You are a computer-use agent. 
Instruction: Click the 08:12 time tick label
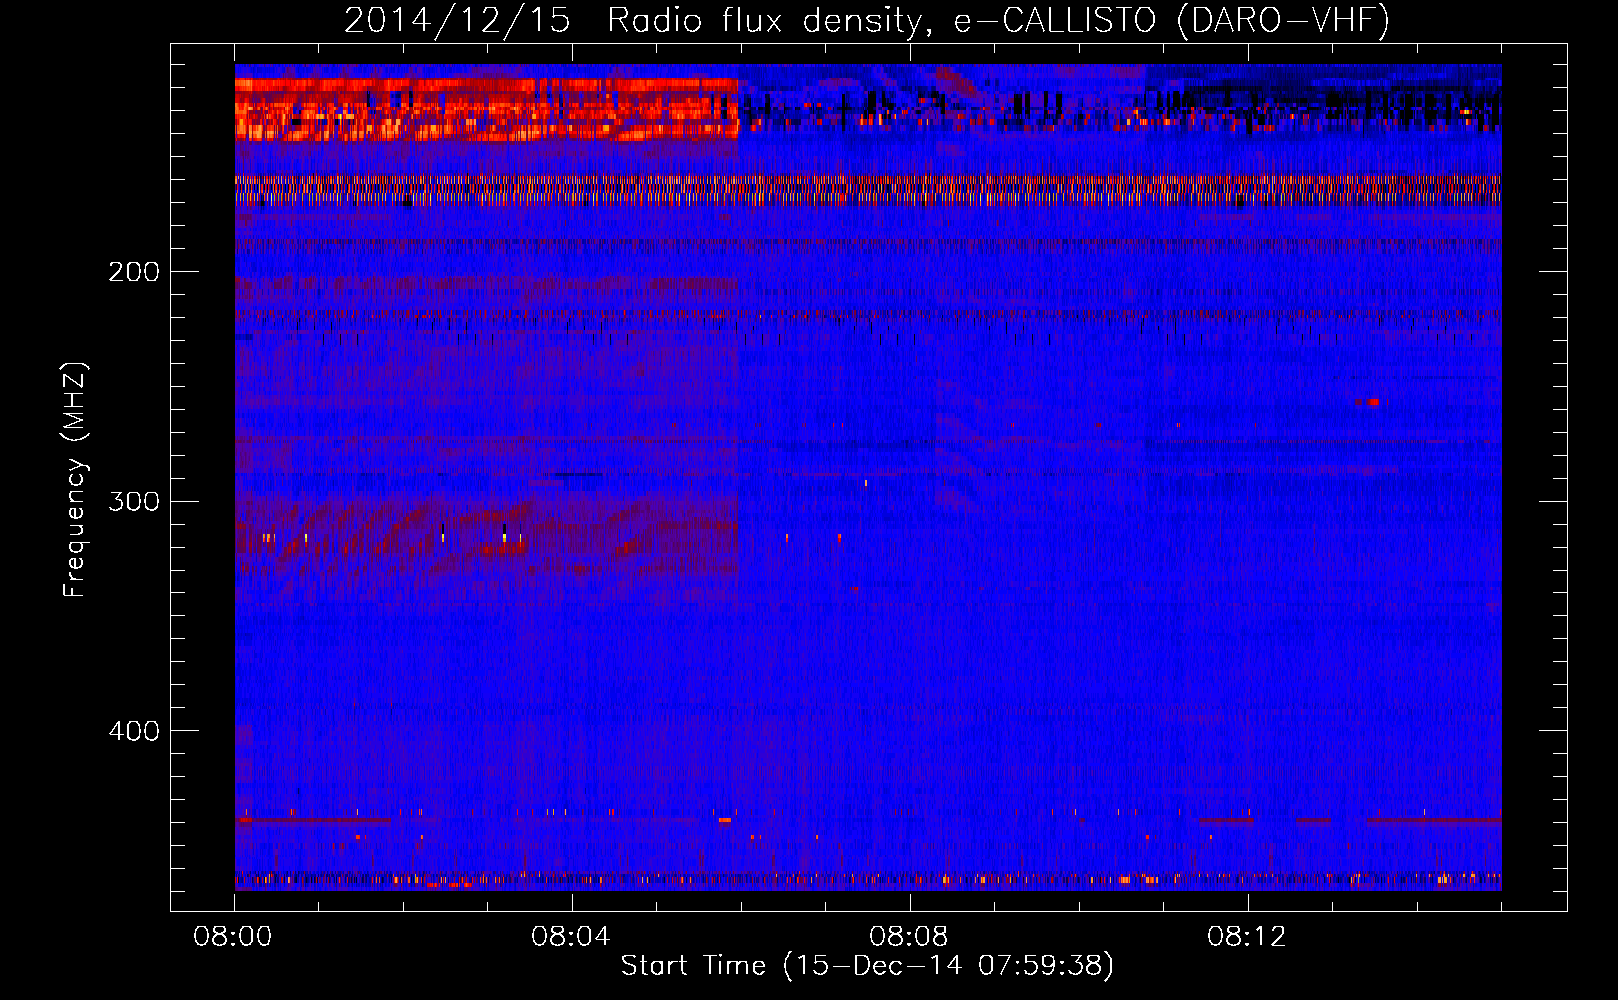[1247, 936]
